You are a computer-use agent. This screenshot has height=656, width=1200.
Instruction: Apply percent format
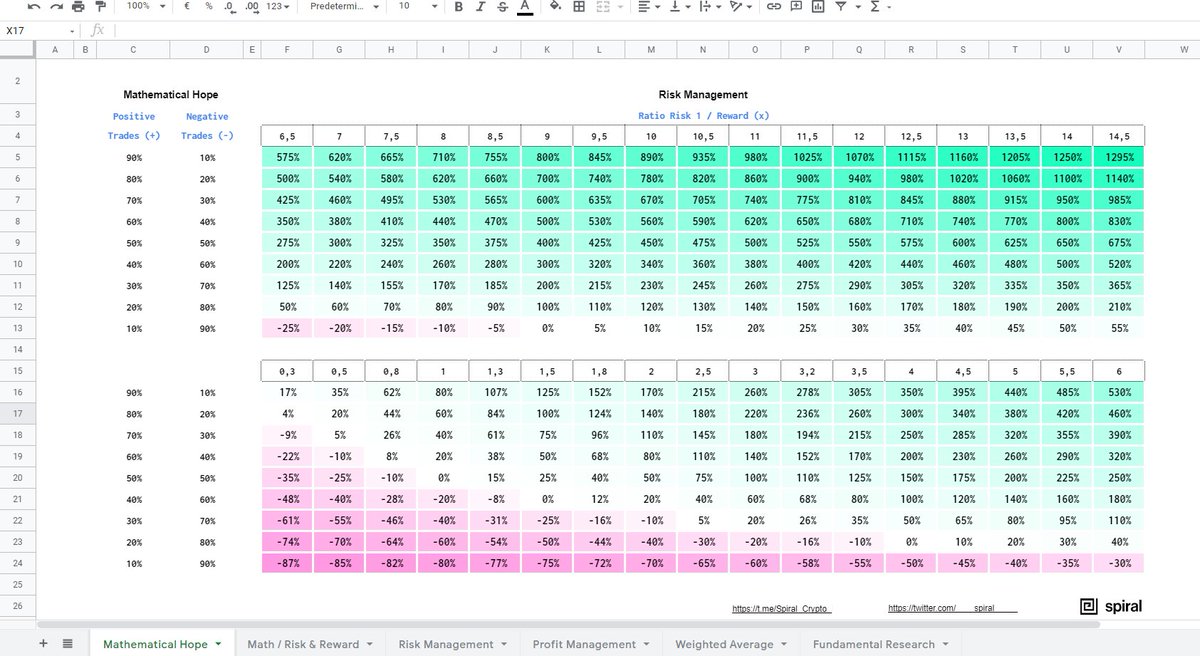[x=209, y=6]
